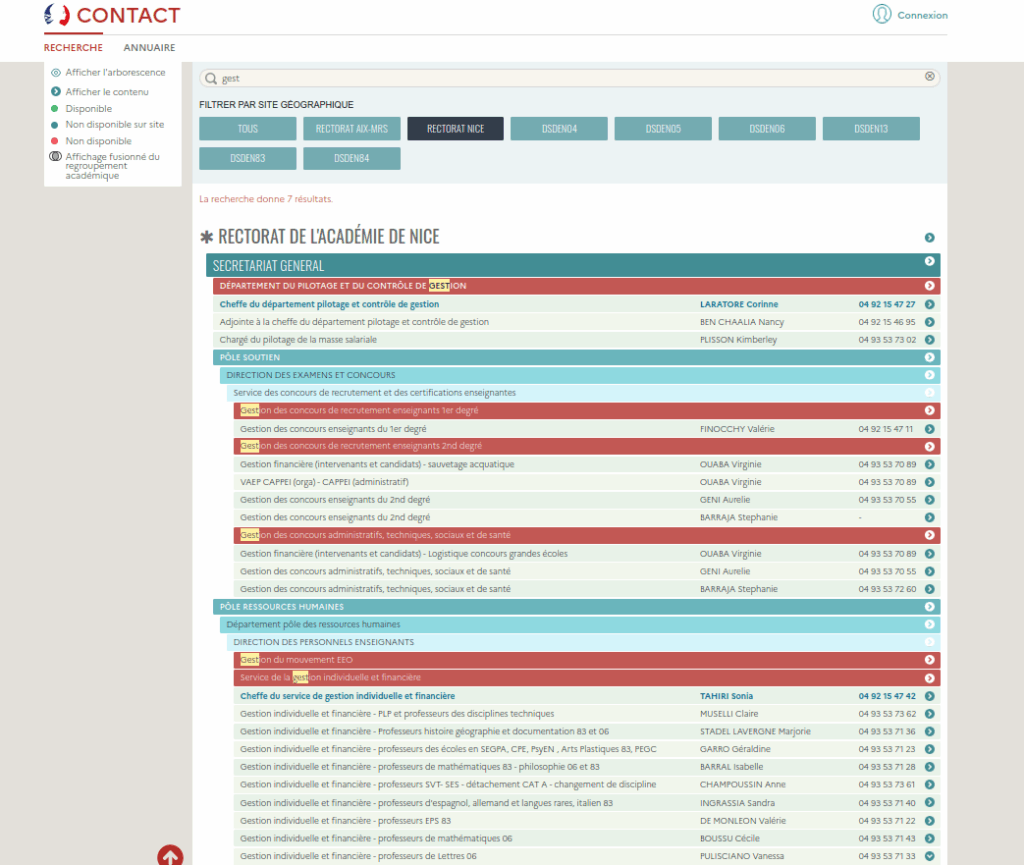Click the magnifier search icon
The height and width of the screenshot is (865, 1024).
210,77
